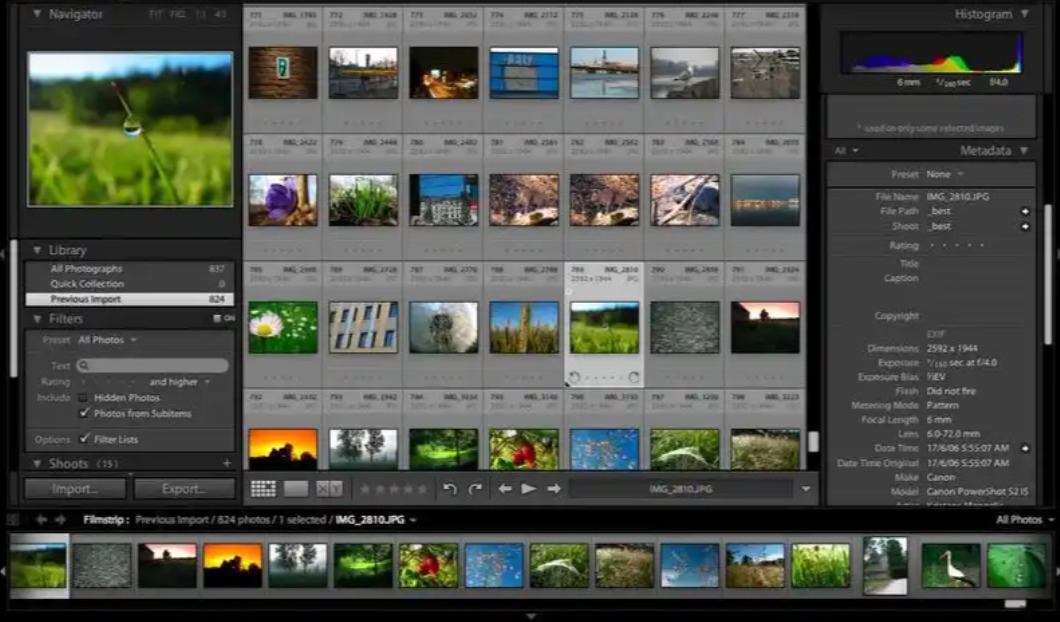Uncheck Photos from Subitems
Image resolution: width=1060 pixels, height=622 pixels.
pos(84,413)
